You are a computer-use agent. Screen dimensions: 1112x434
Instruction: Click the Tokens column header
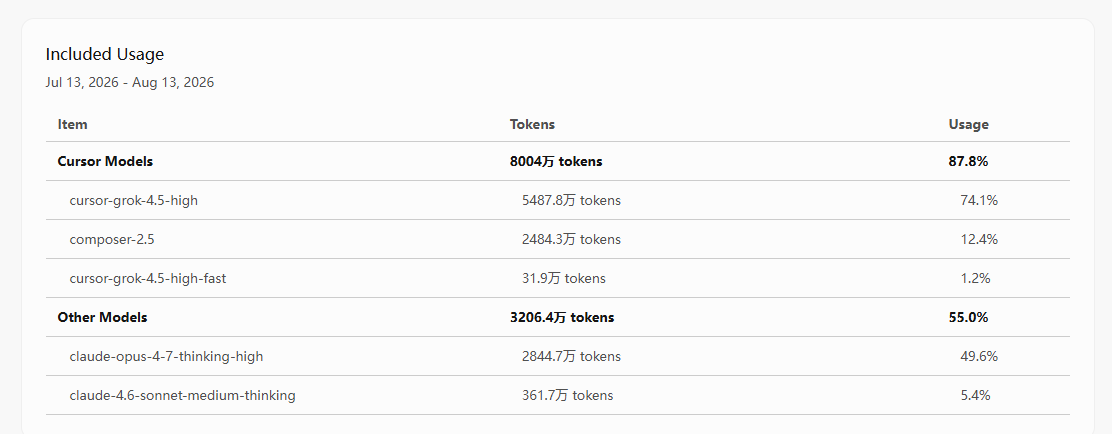[x=532, y=124]
